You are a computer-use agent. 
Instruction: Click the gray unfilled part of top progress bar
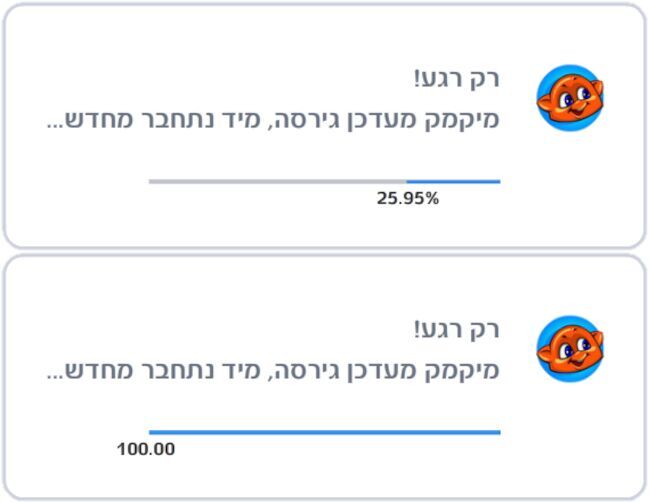pos(278,181)
